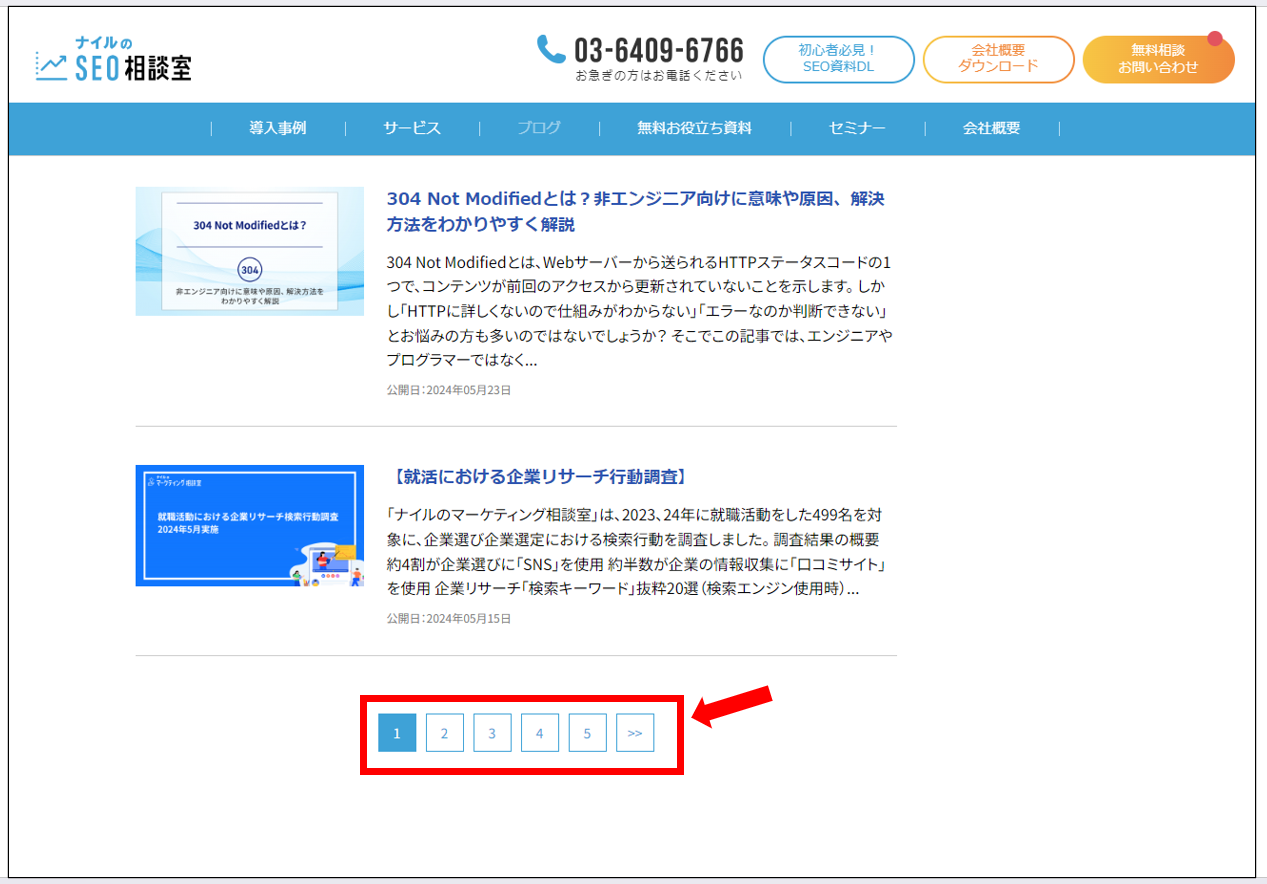Screen dimensions: 1267x884
Task: Go to pagination page 4
Action: (x=540, y=733)
